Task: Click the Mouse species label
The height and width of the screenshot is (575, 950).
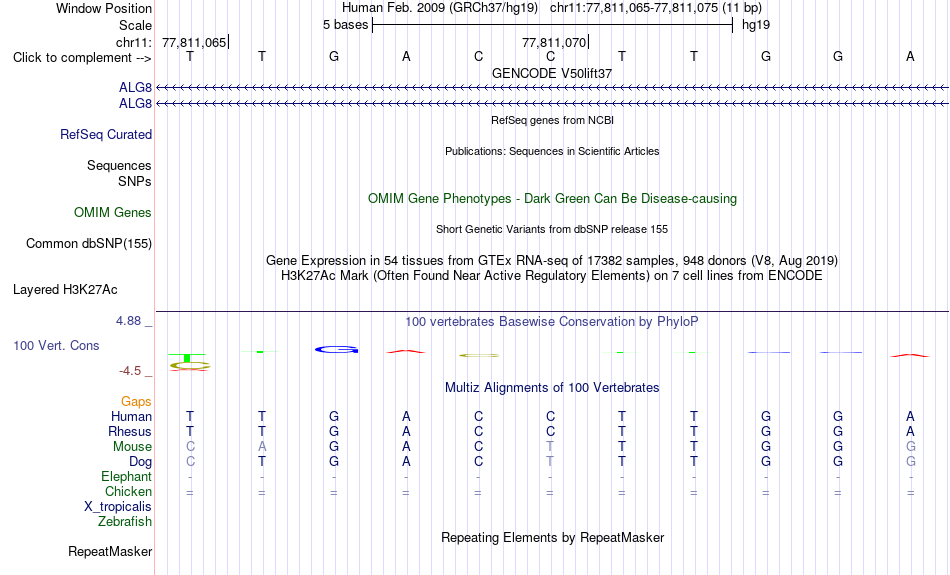Action: pyautogui.click(x=132, y=447)
